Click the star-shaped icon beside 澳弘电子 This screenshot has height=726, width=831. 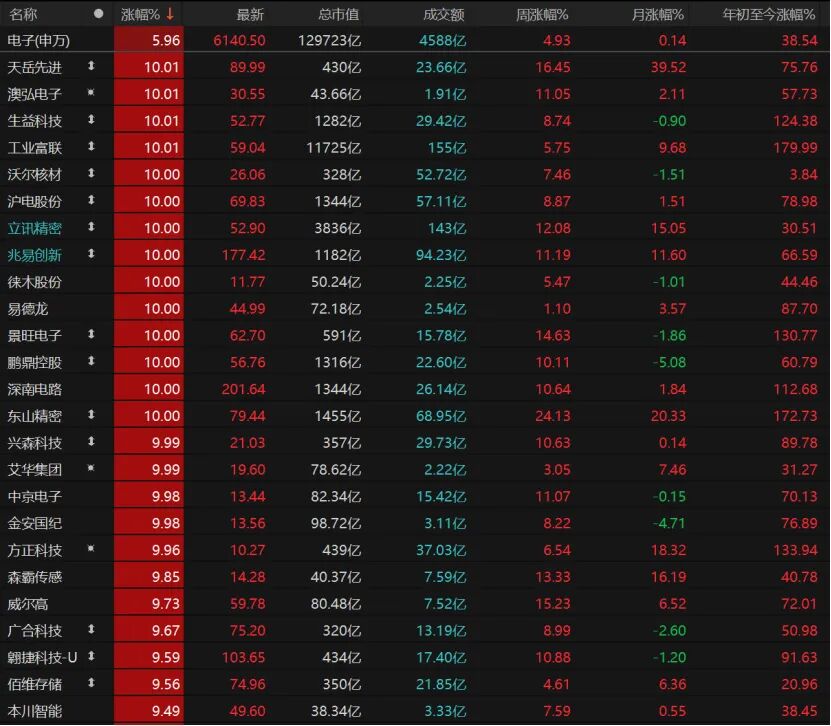click(91, 92)
